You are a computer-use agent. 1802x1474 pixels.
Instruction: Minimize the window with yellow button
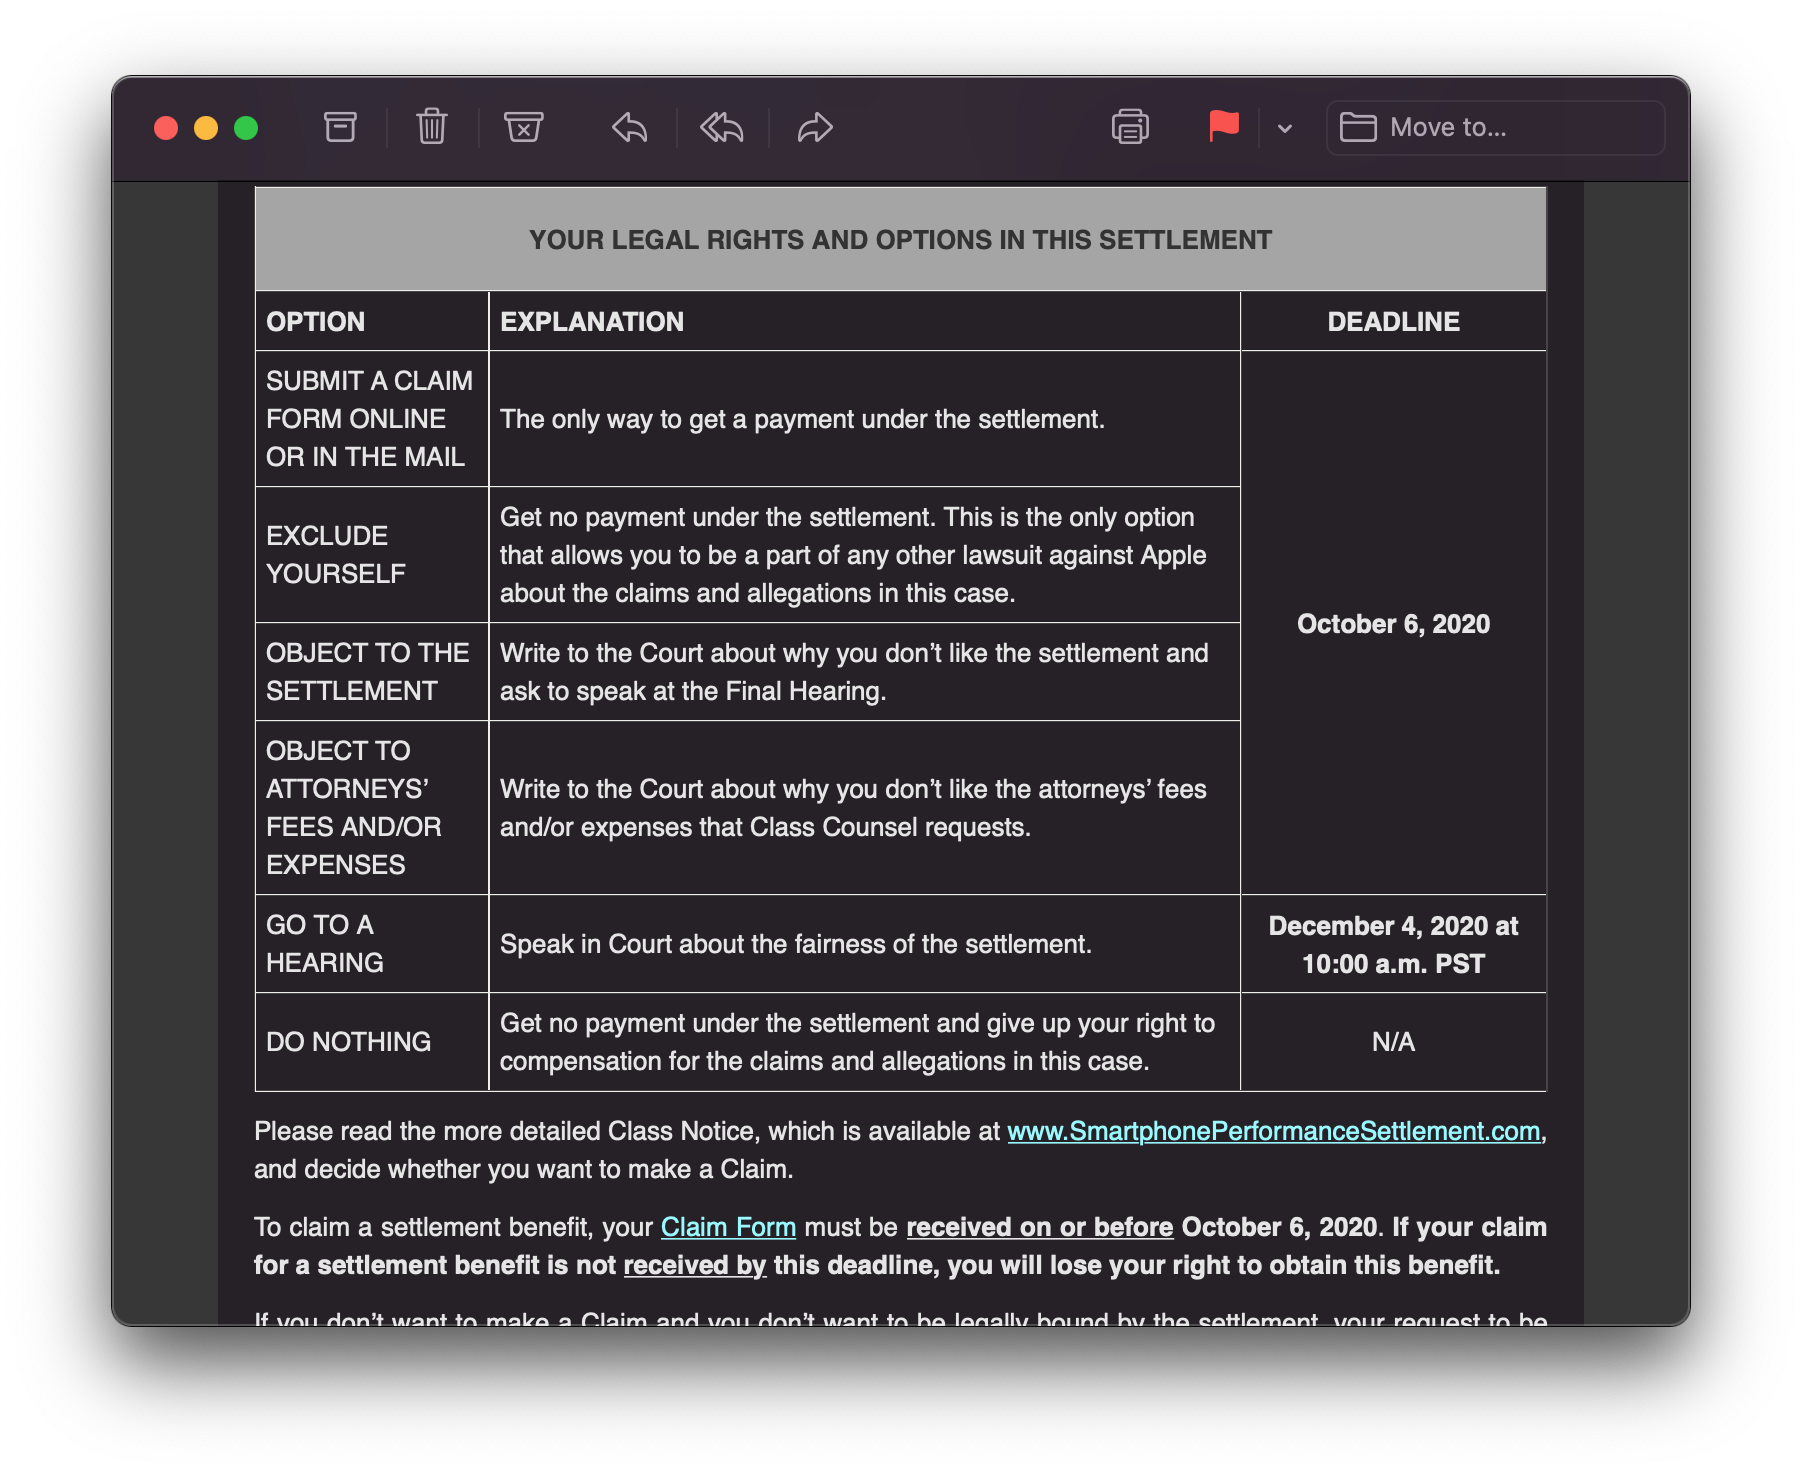point(206,128)
